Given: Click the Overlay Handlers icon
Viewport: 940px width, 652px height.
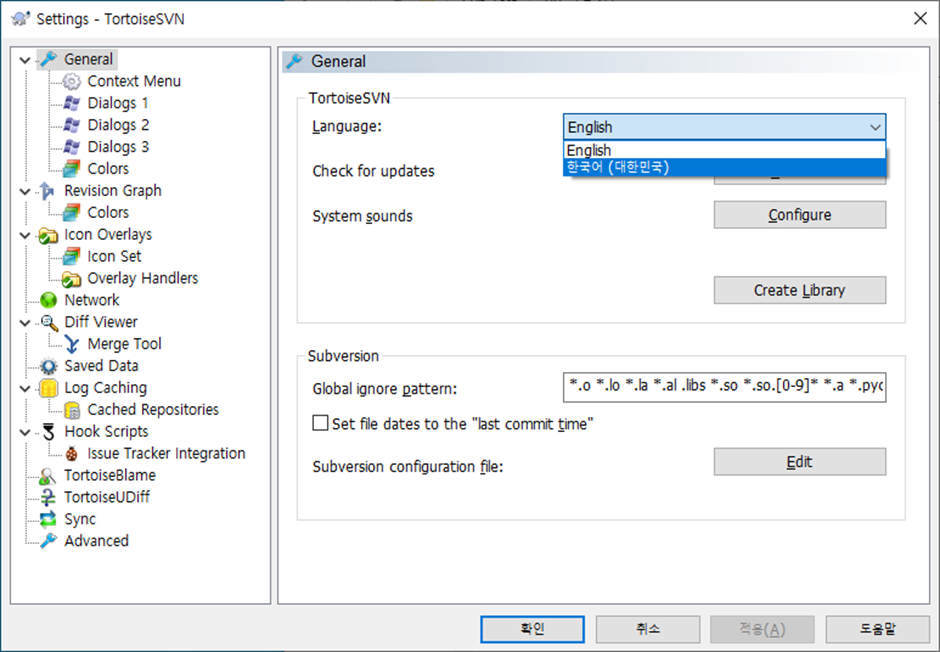Looking at the screenshot, I should pyautogui.click(x=71, y=279).
